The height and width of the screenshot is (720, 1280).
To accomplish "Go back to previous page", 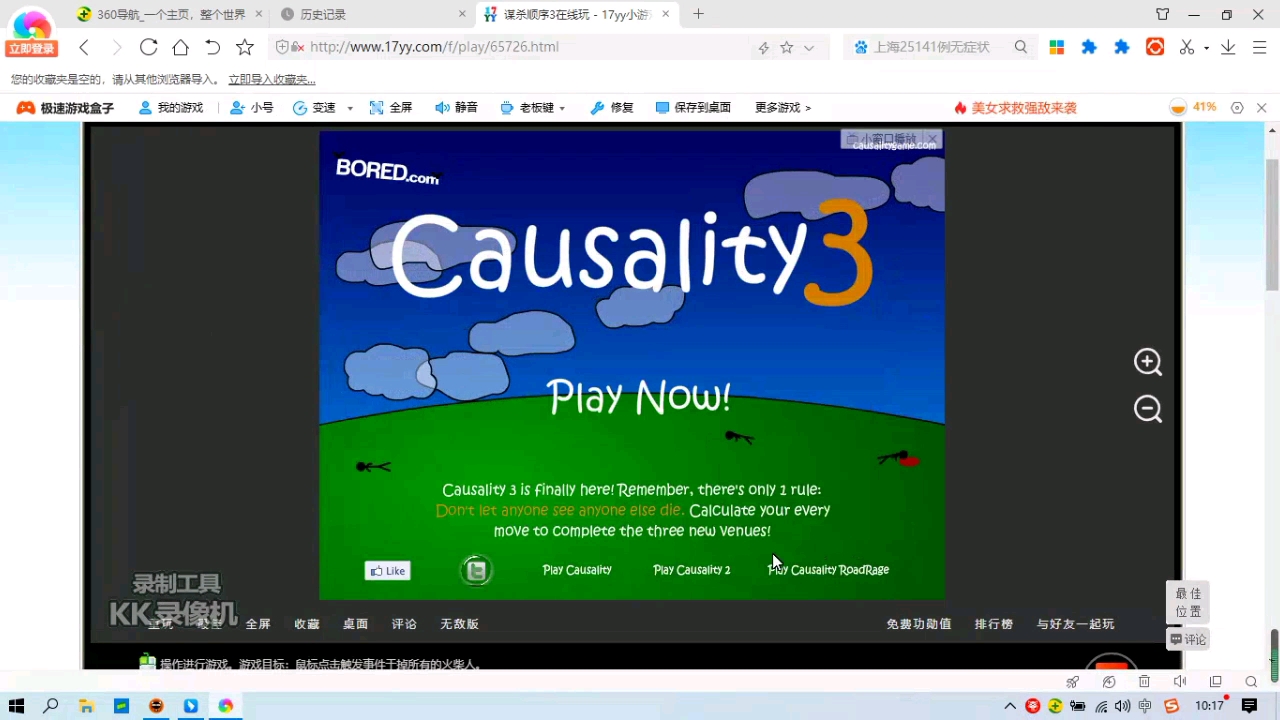I will pyautogui.click(x=84, y=47).
